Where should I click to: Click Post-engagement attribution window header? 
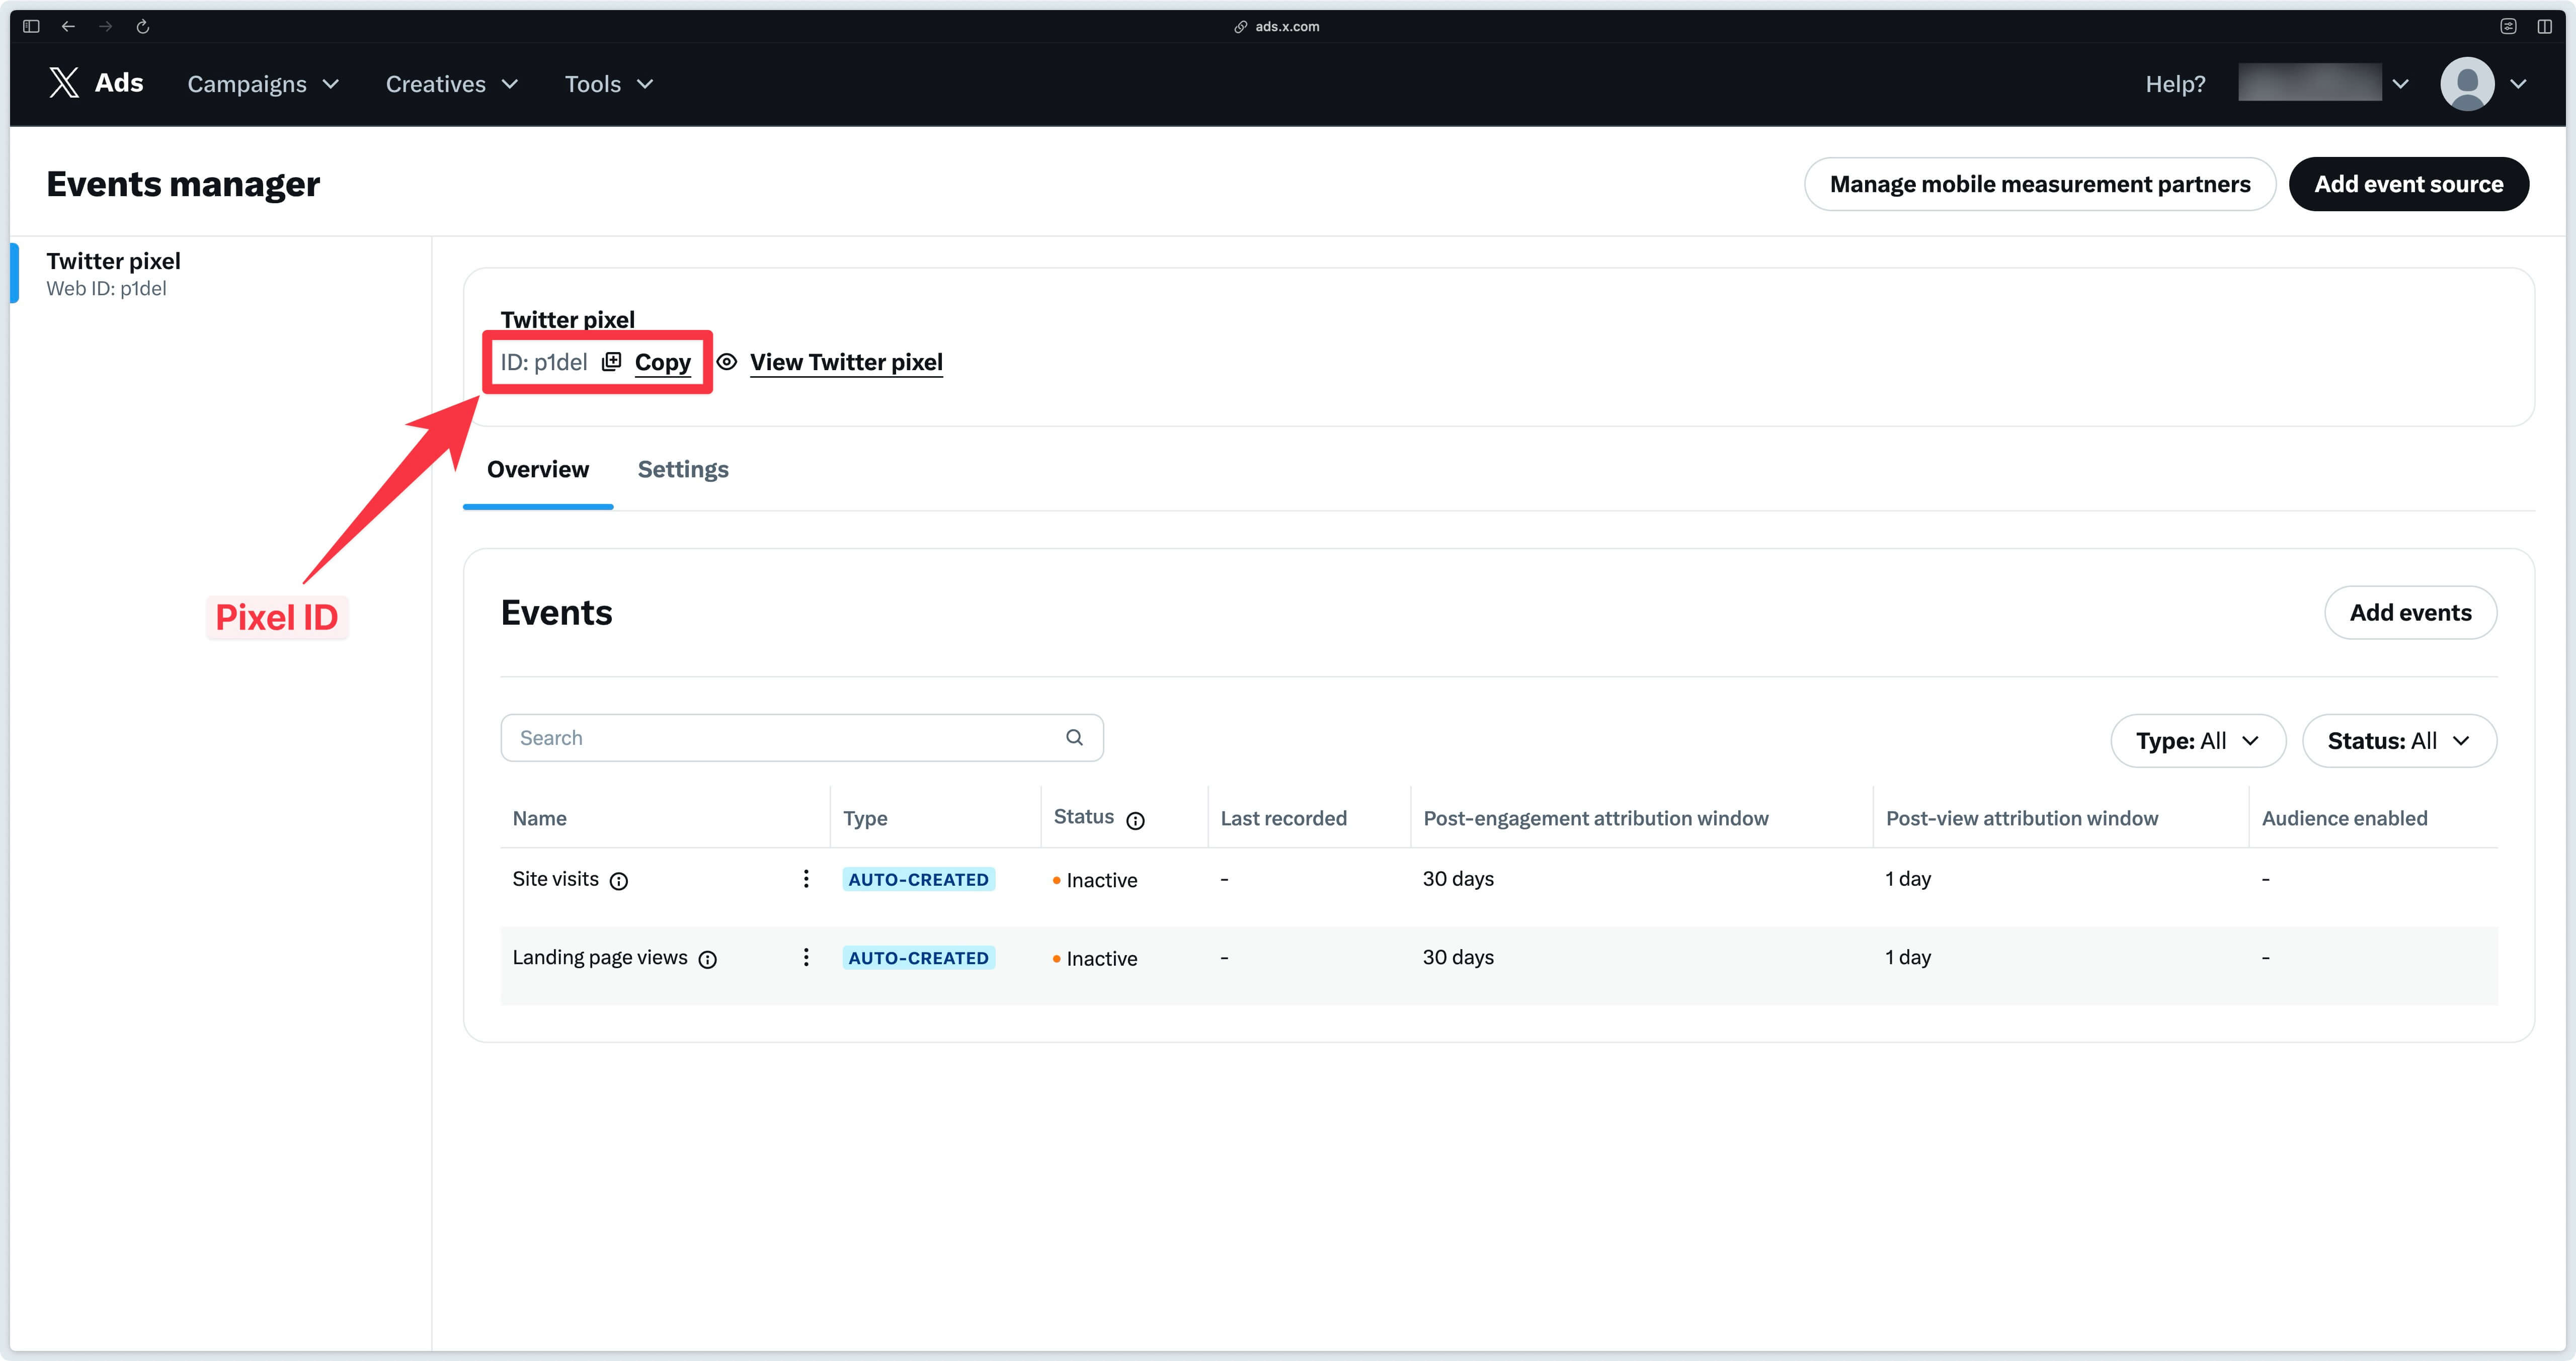(x=1596, y=818)
